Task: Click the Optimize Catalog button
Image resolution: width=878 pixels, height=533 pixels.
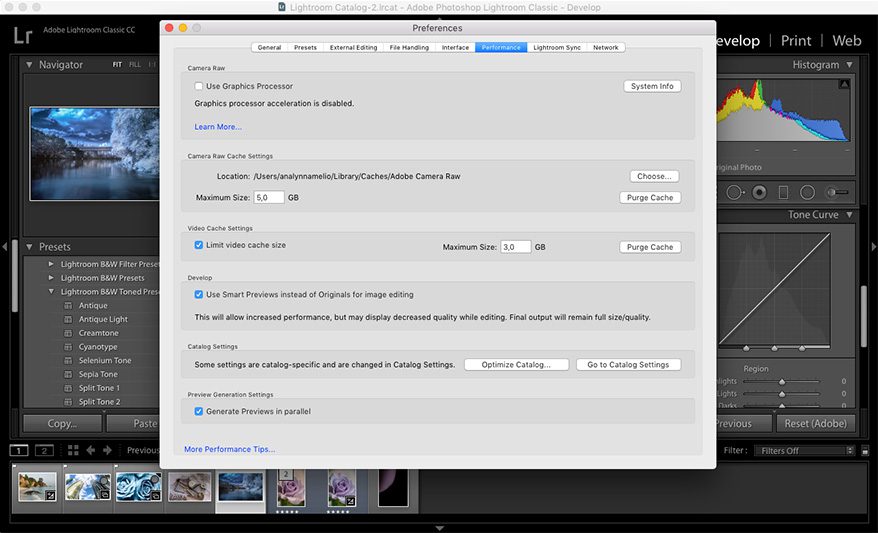Action: [516, 365]
